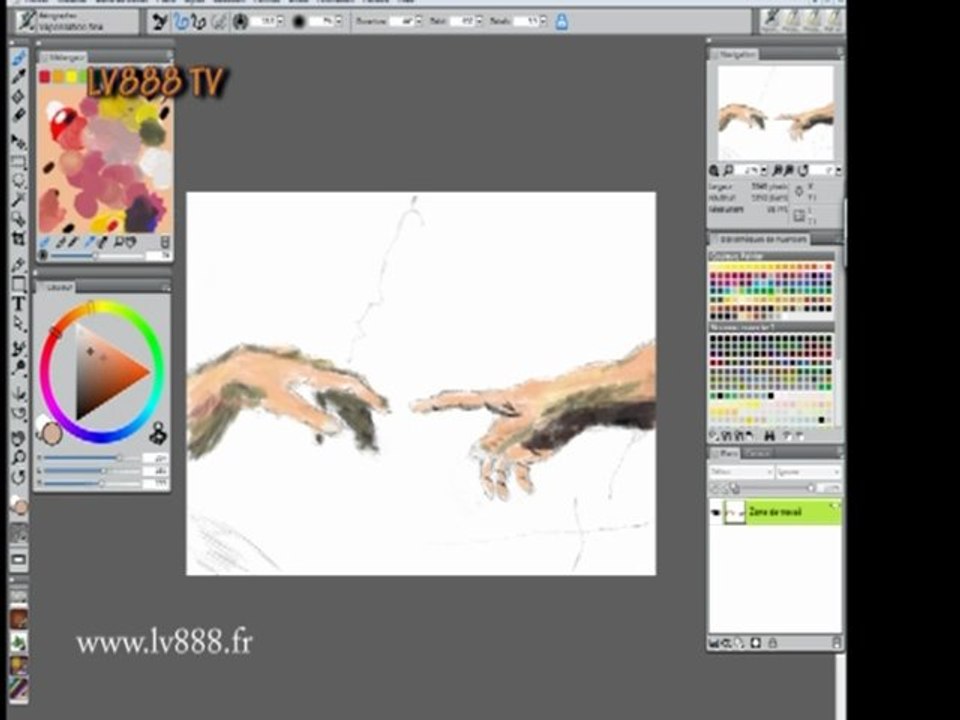The width and height of the screenshot is (960, 720).
Task: Toggle the preserve transparency icon above the layer list
Action: coord(716,489)
